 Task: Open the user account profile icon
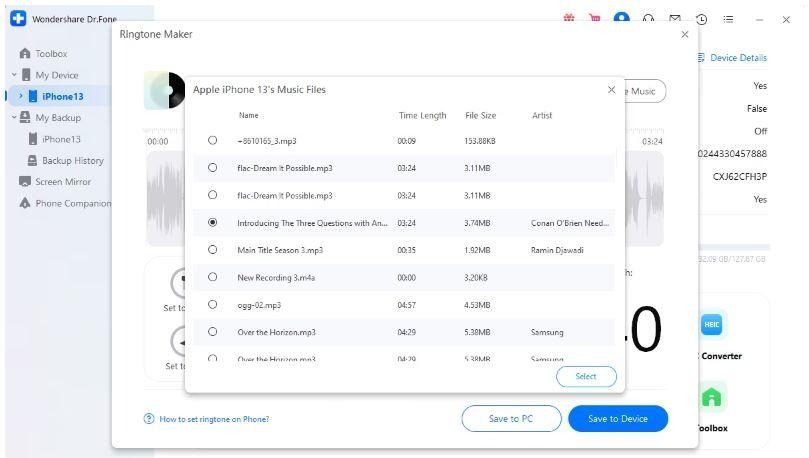(x=622, y=19)
